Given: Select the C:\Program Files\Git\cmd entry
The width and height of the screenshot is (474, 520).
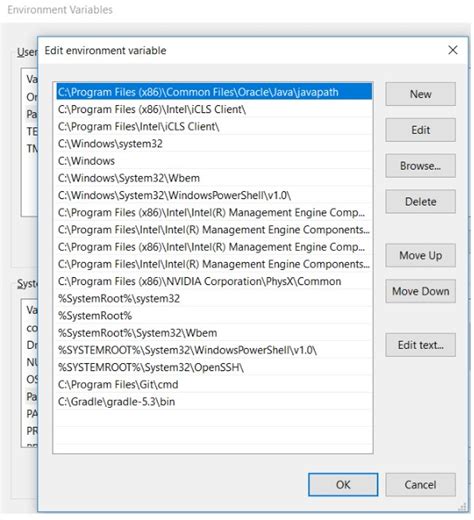Looking at the screenshot, I should pos(214,384).
